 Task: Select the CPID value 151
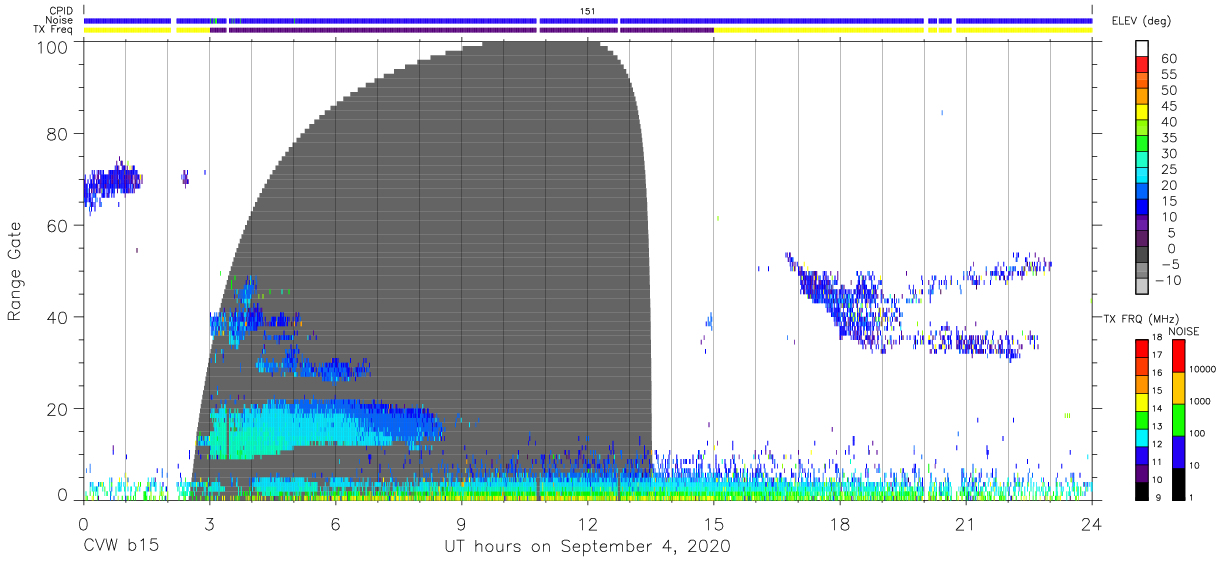[x=588, y=11]
